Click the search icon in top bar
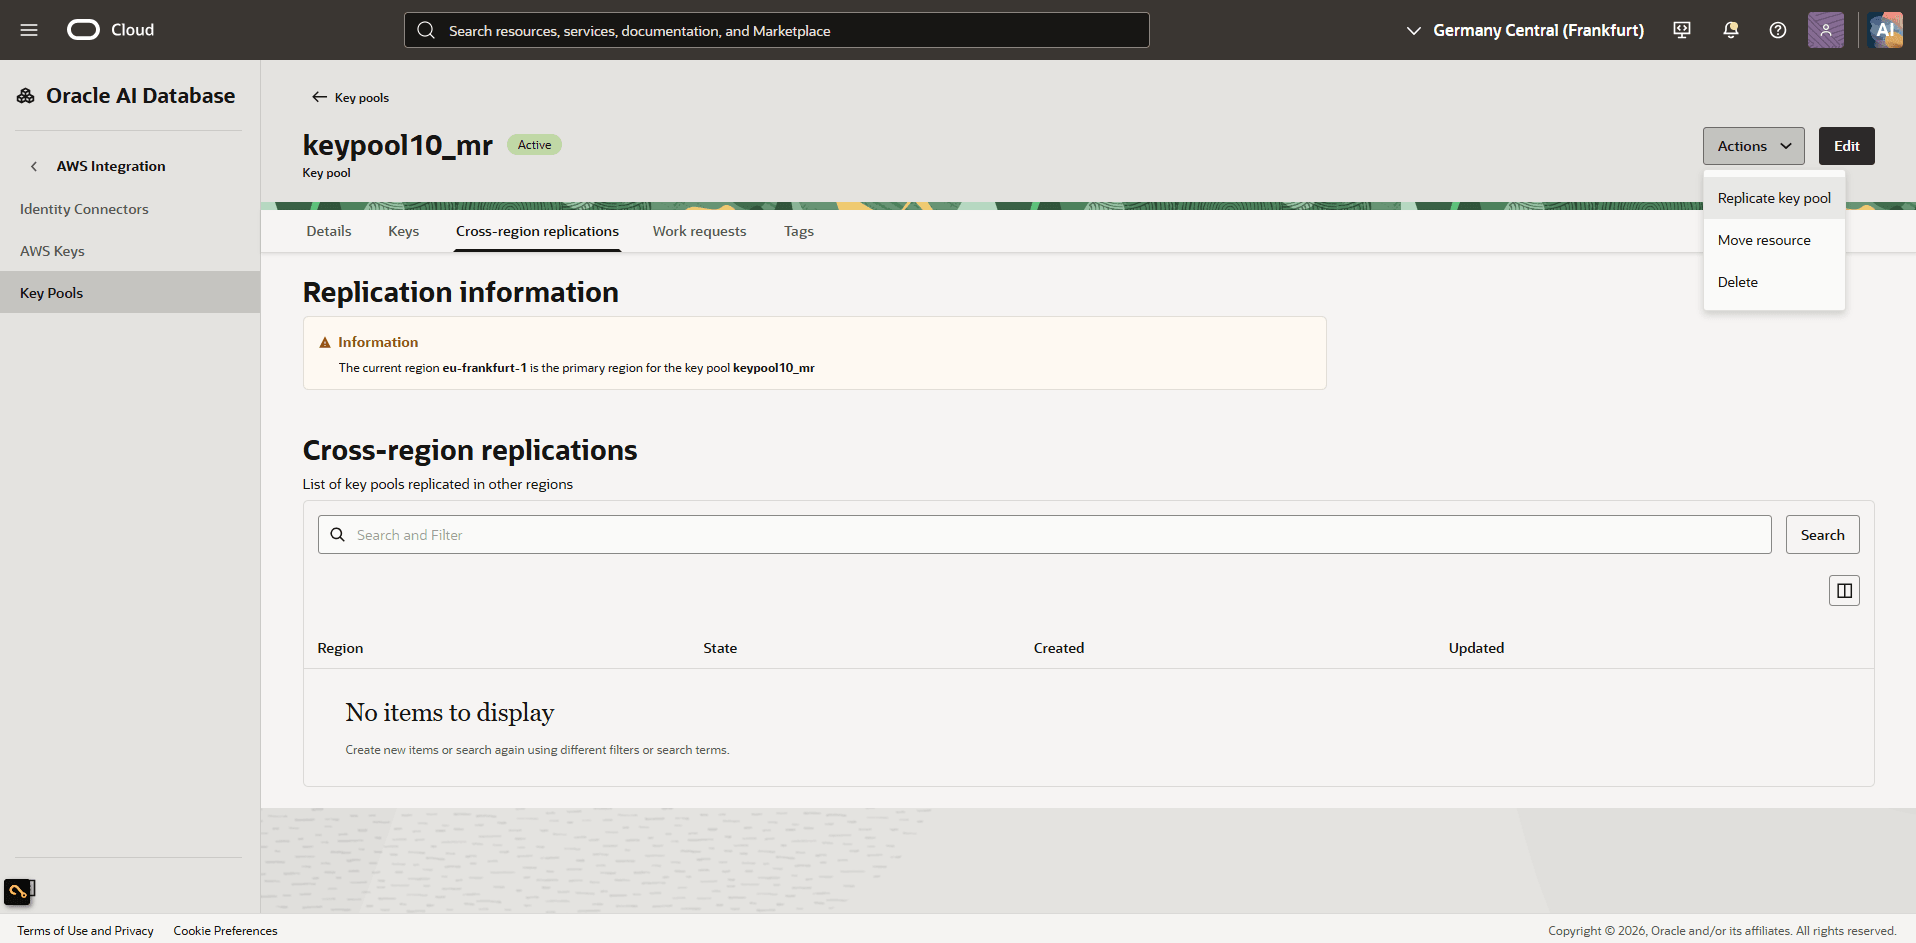 pos(426,30)
